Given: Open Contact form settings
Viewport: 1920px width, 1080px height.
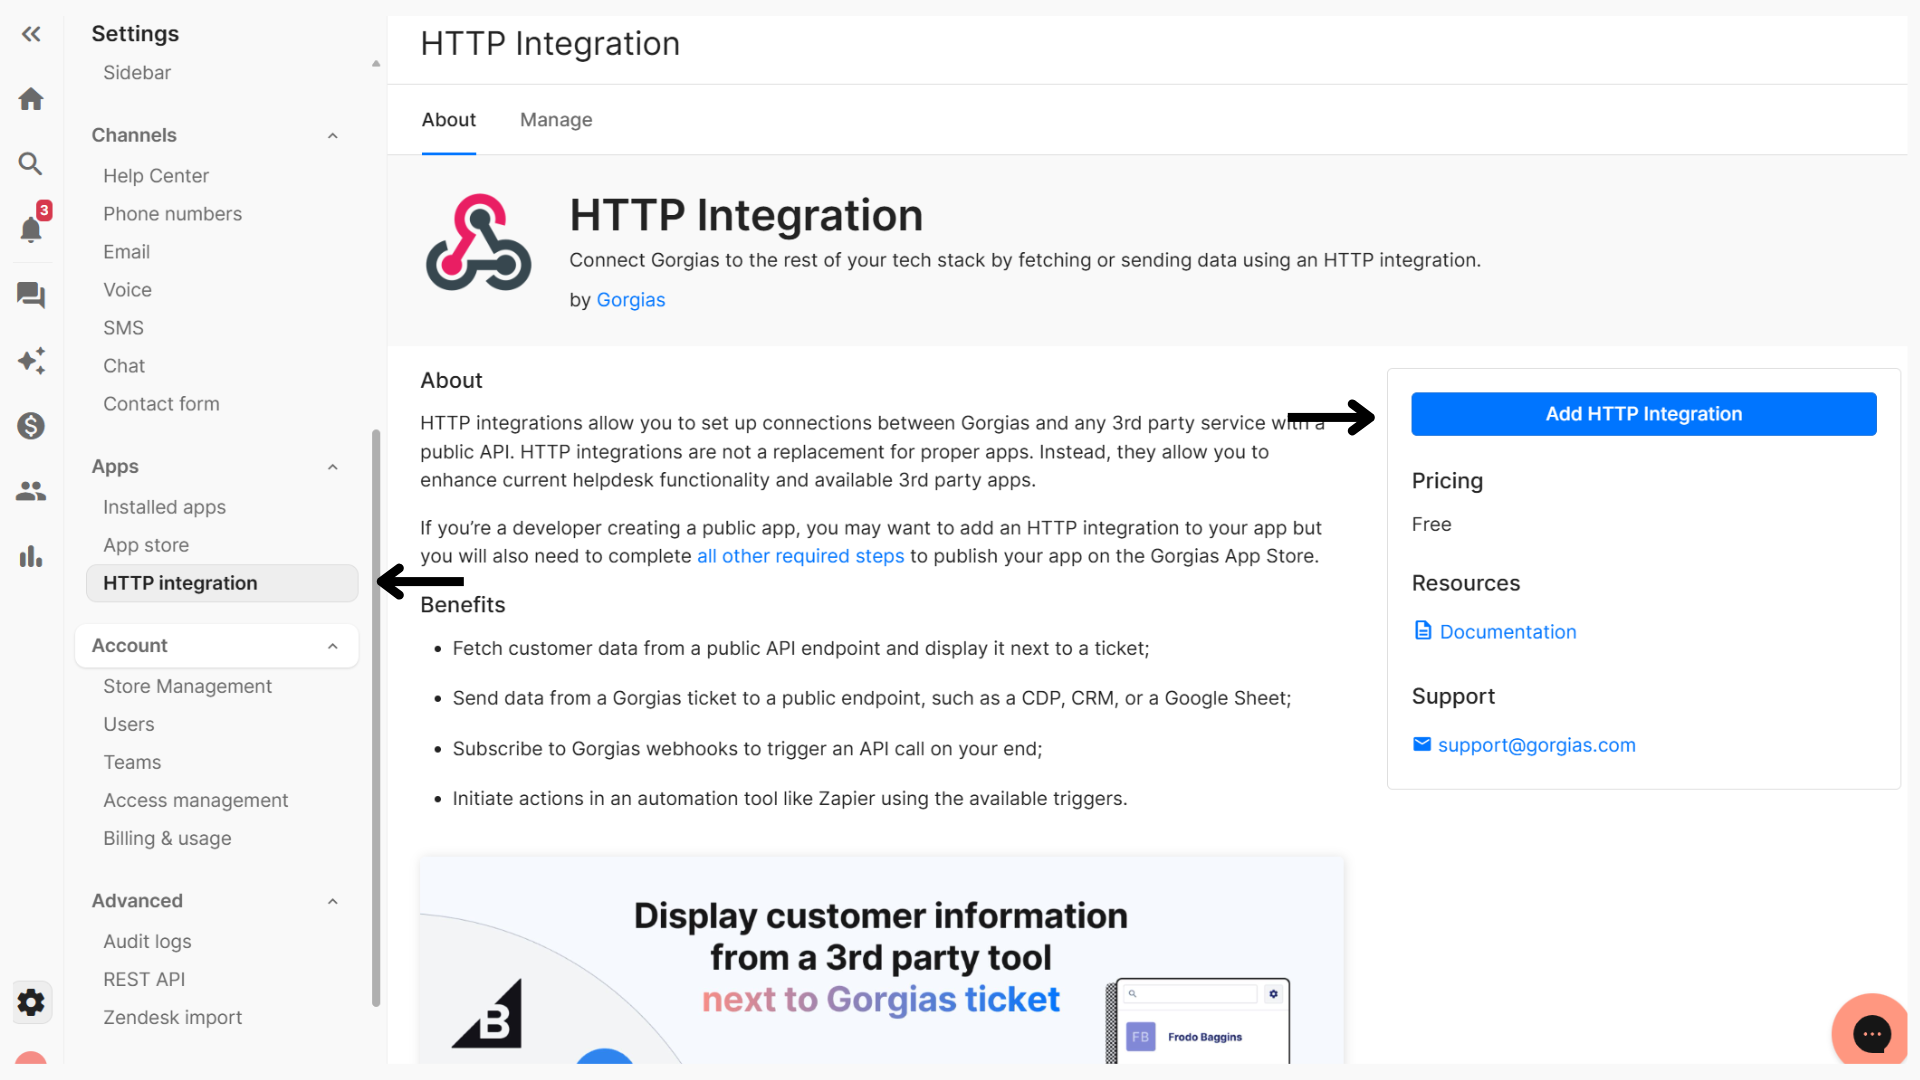Looking at the screenshot, I should (x=161, y=404).
